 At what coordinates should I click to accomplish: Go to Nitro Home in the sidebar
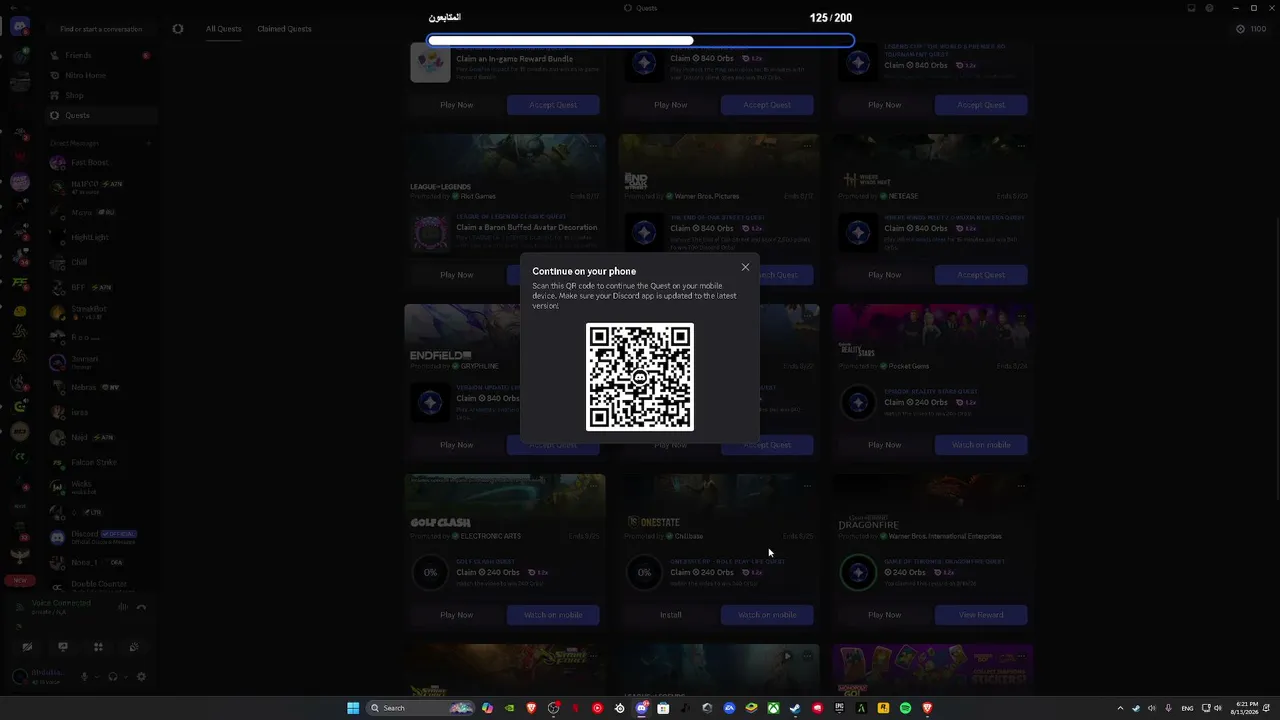point(101,75)
